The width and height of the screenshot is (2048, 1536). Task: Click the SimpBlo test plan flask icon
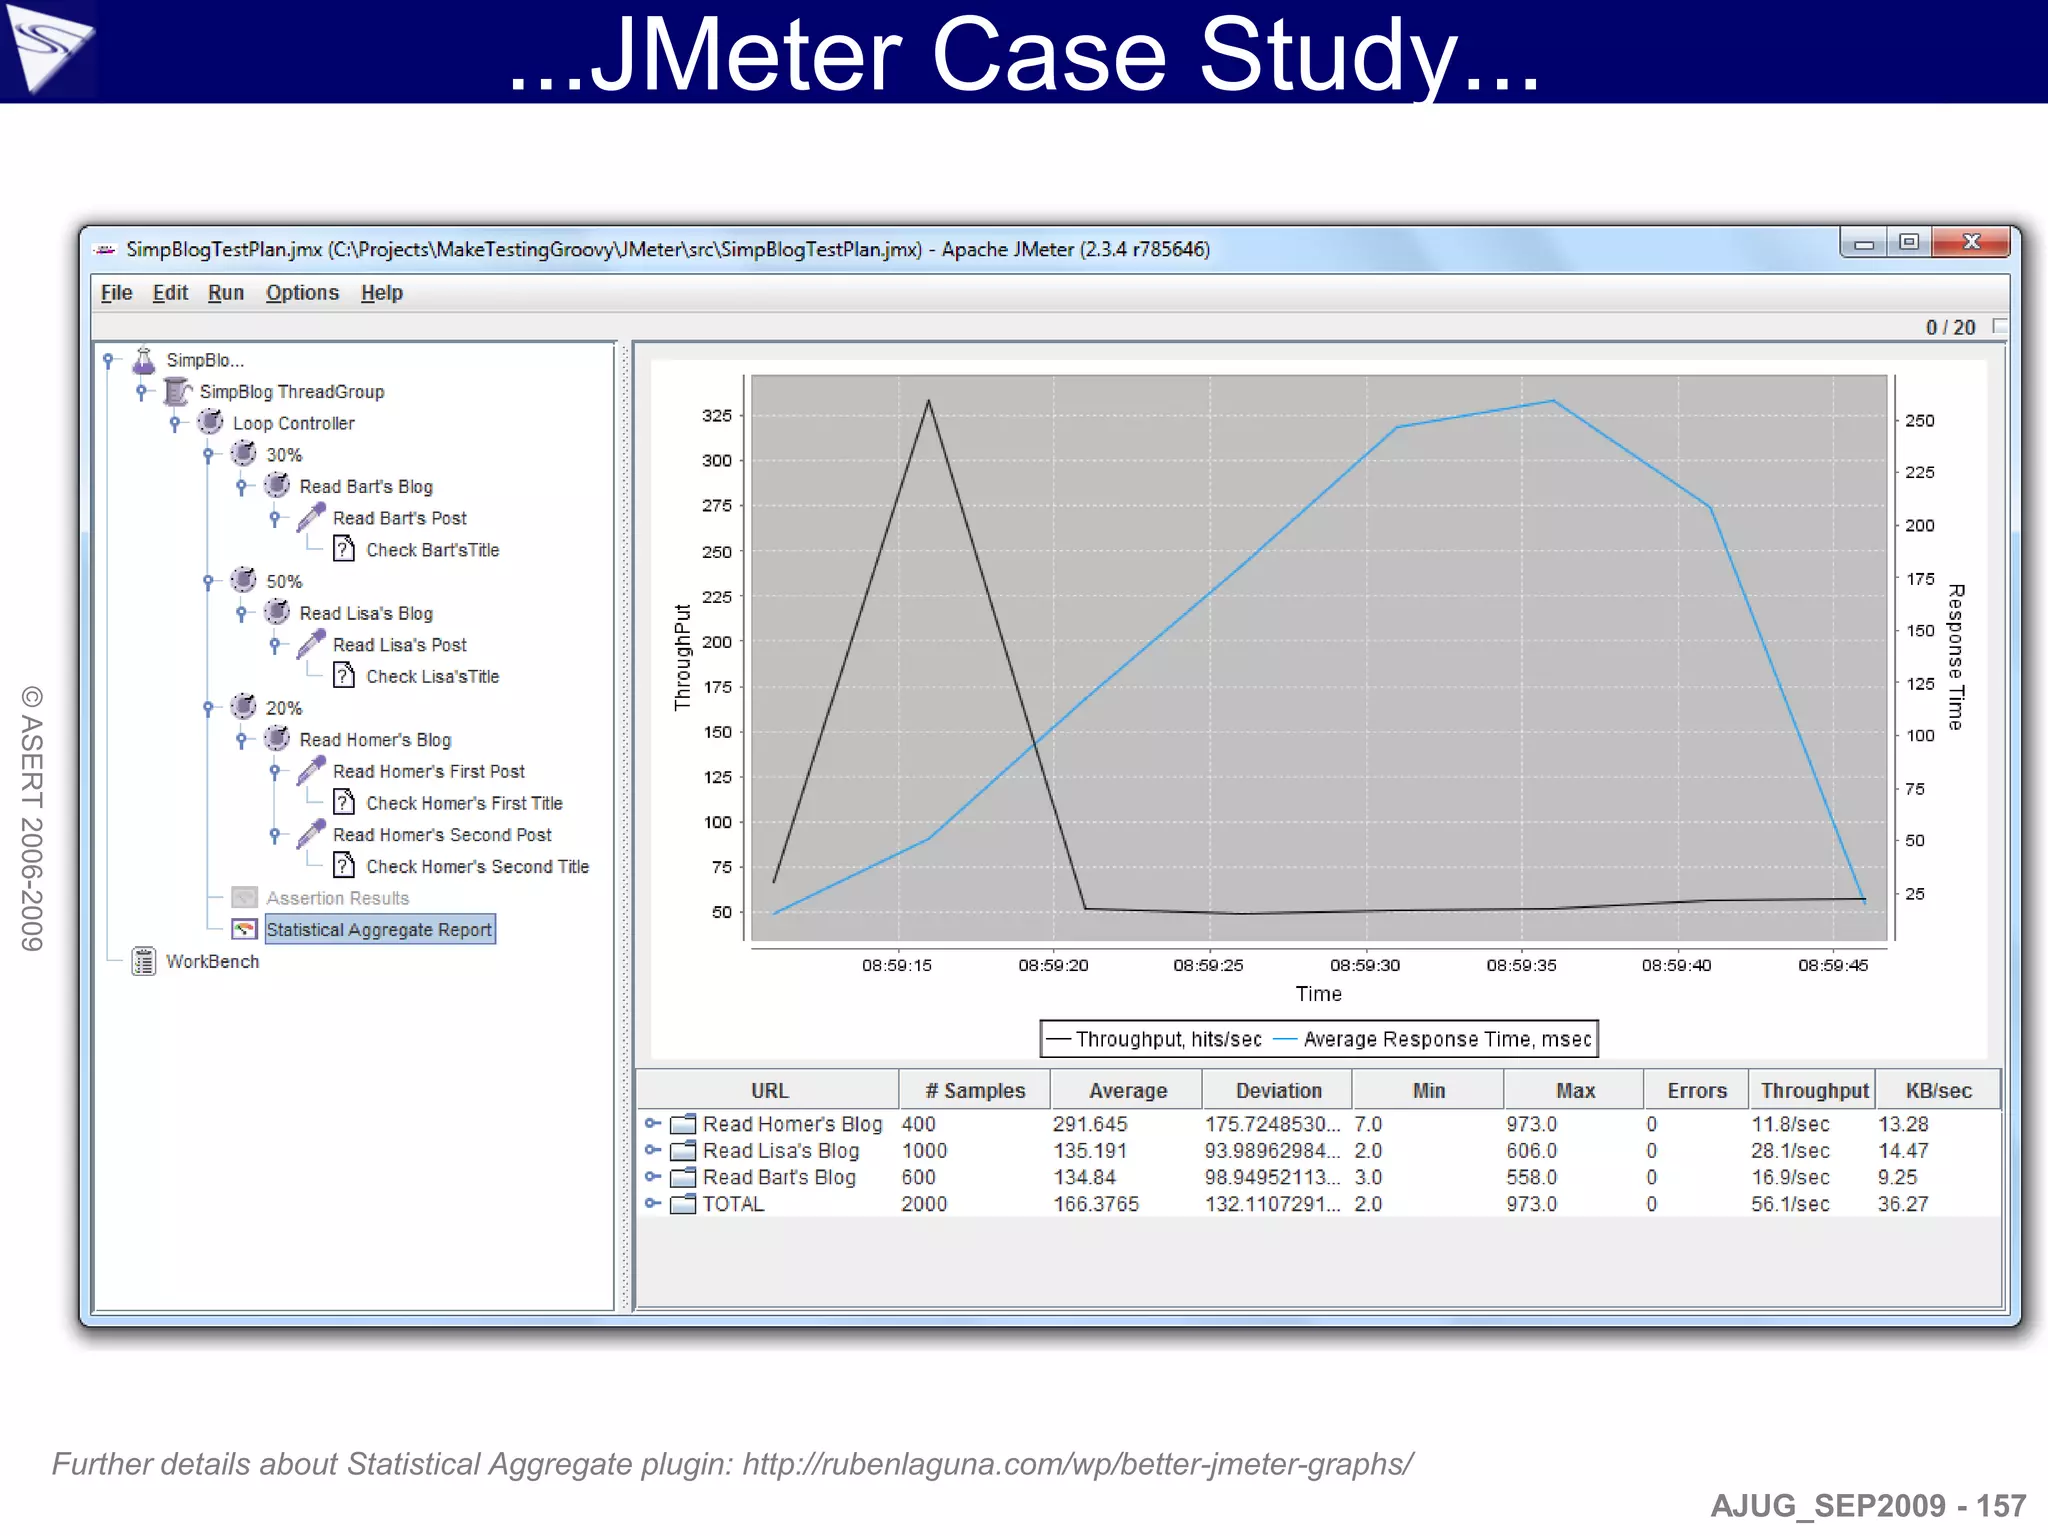coord(144,360)
